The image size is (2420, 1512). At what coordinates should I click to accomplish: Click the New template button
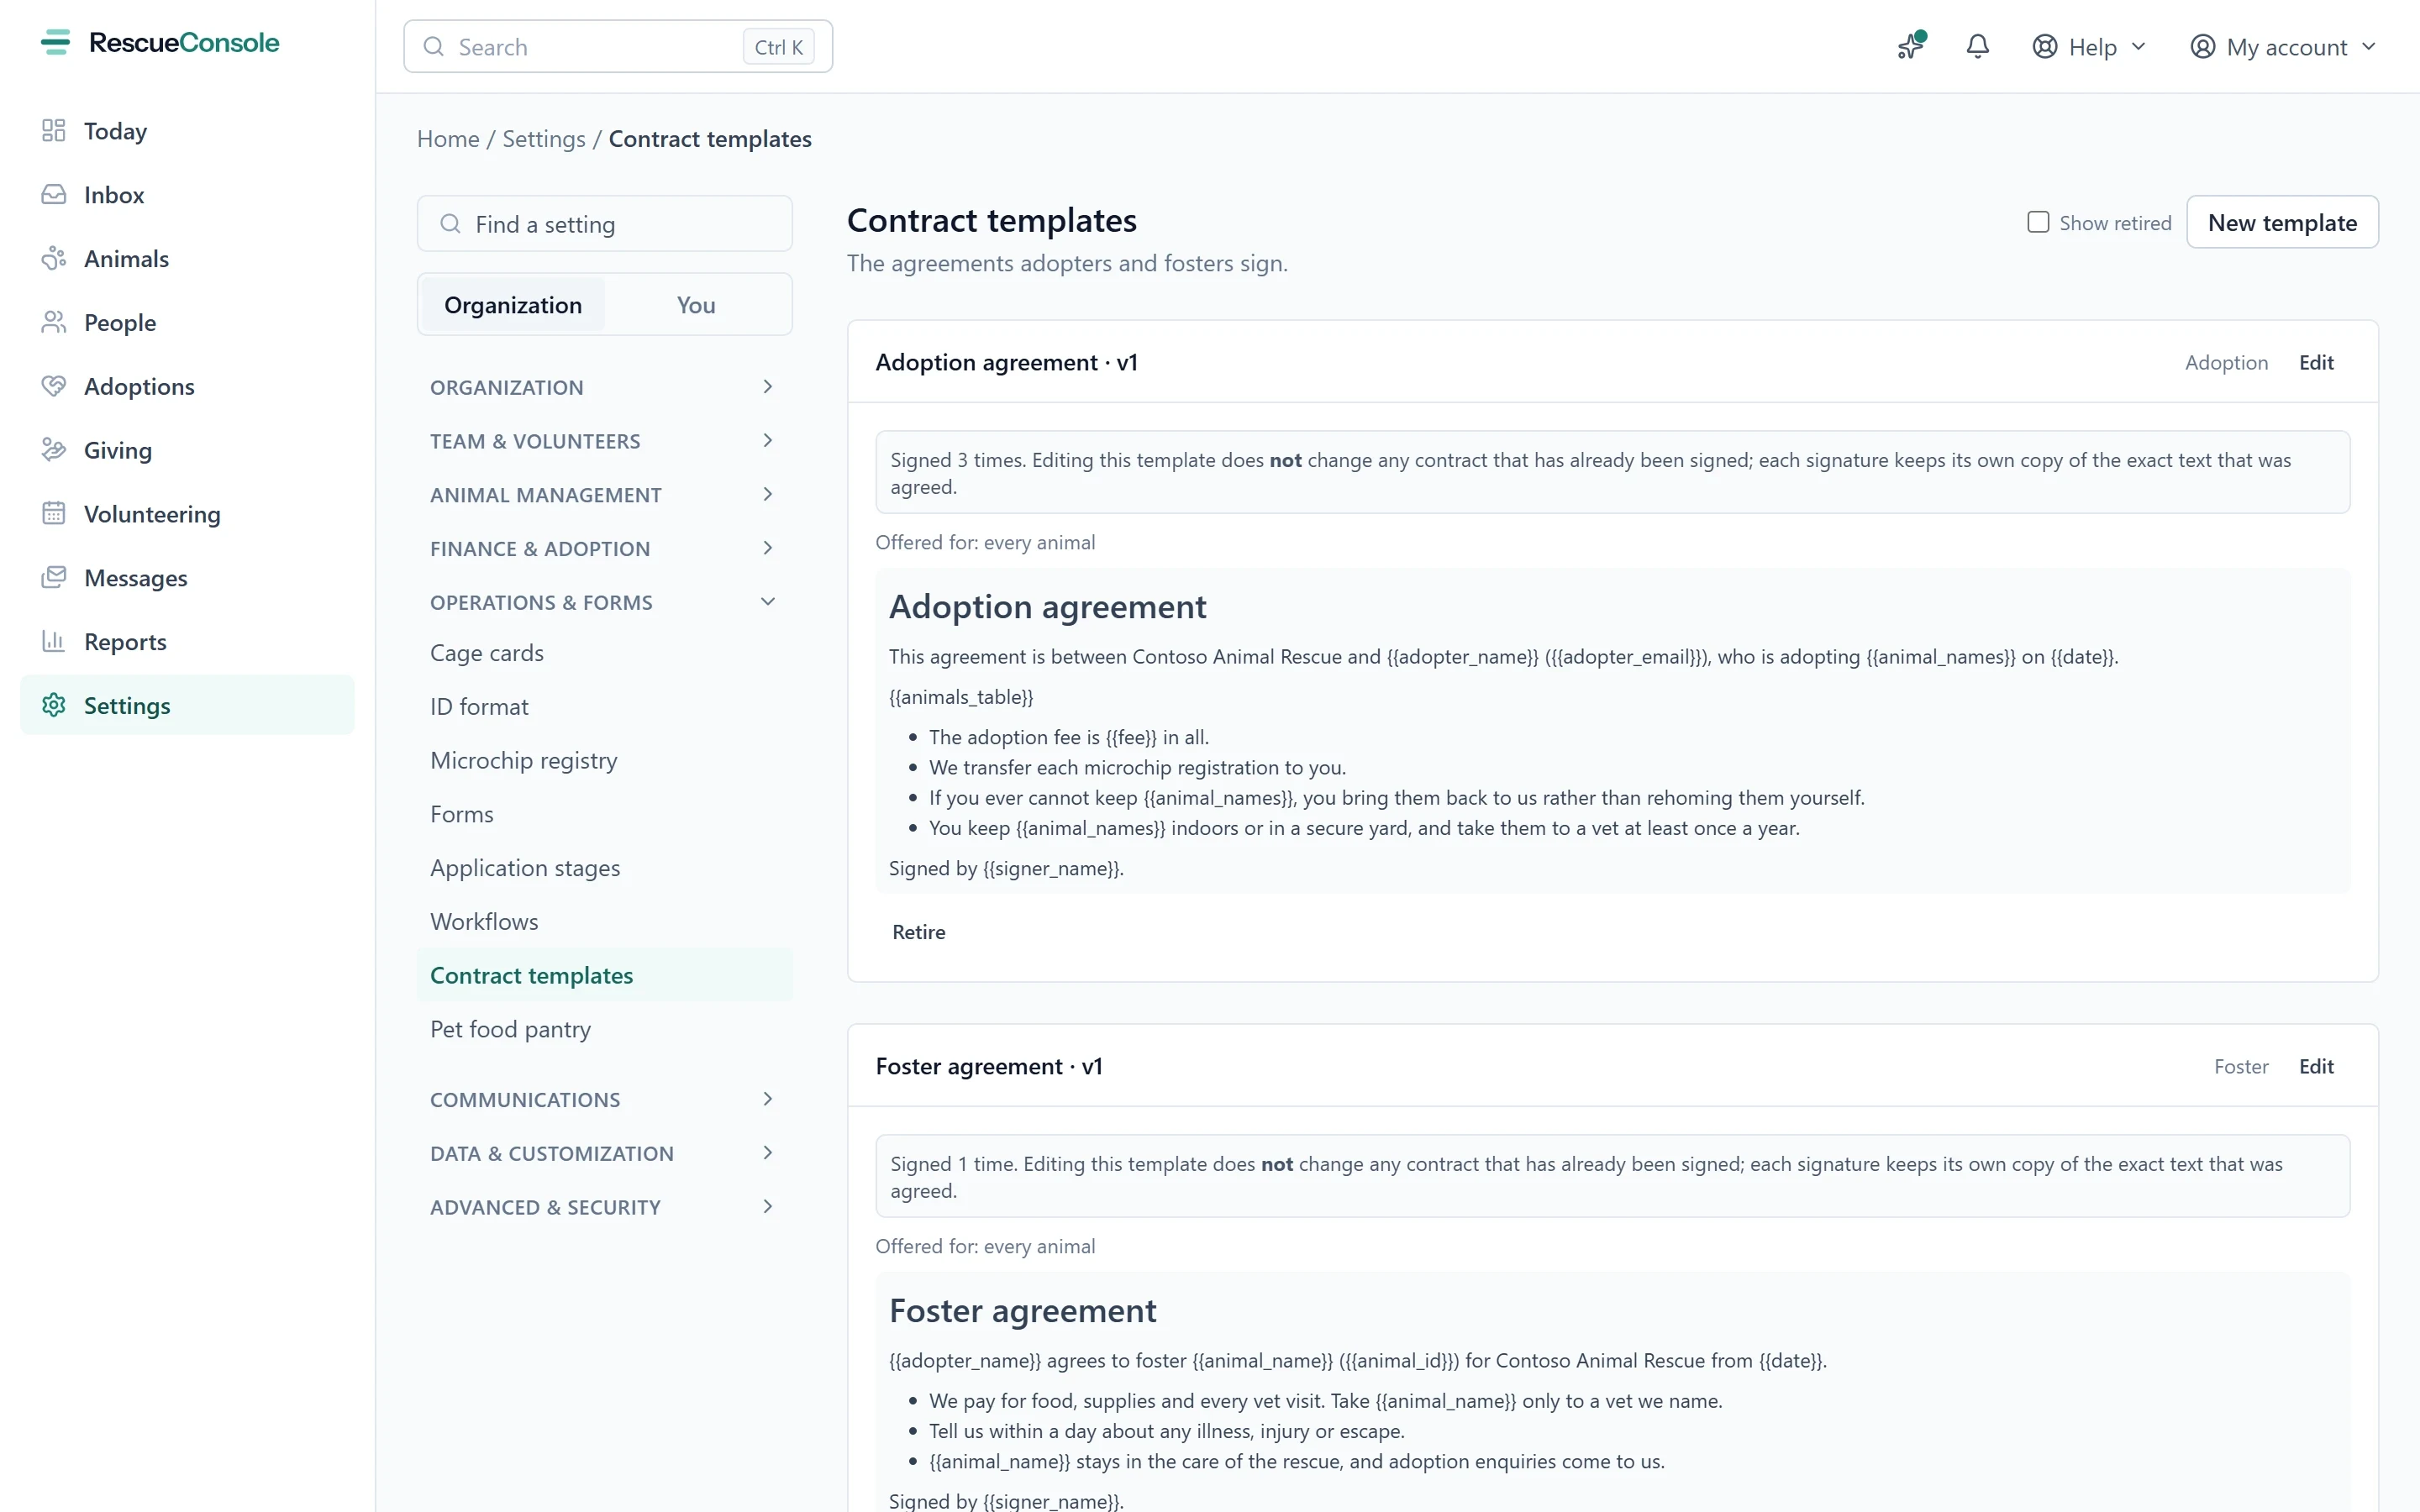click(x=2282, y=222)
